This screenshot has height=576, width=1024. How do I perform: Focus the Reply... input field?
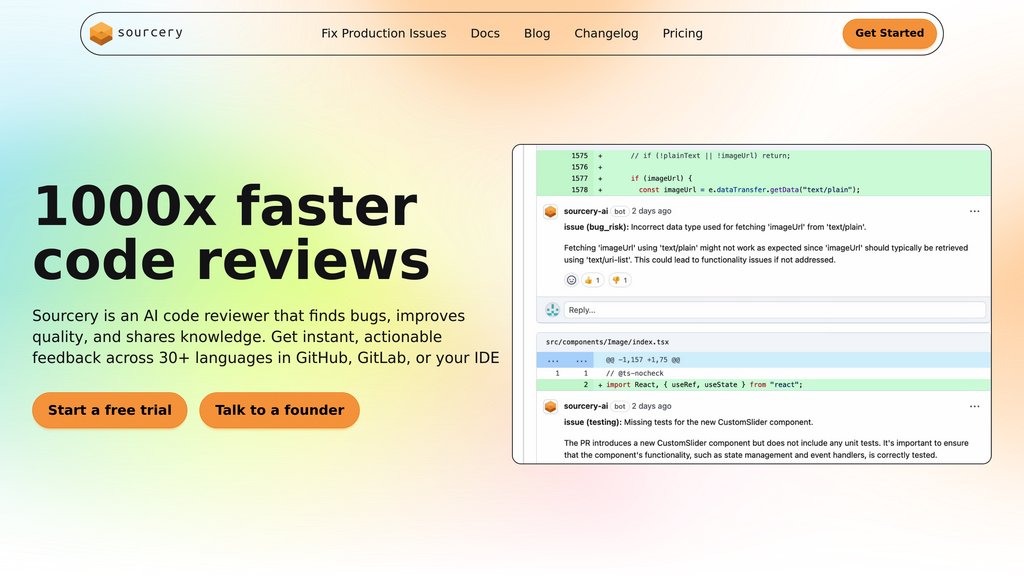pos(774,310)
